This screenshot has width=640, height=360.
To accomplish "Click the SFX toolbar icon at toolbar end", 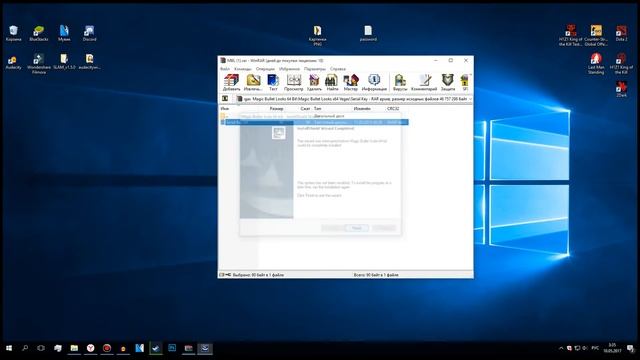I will (465, 82).
